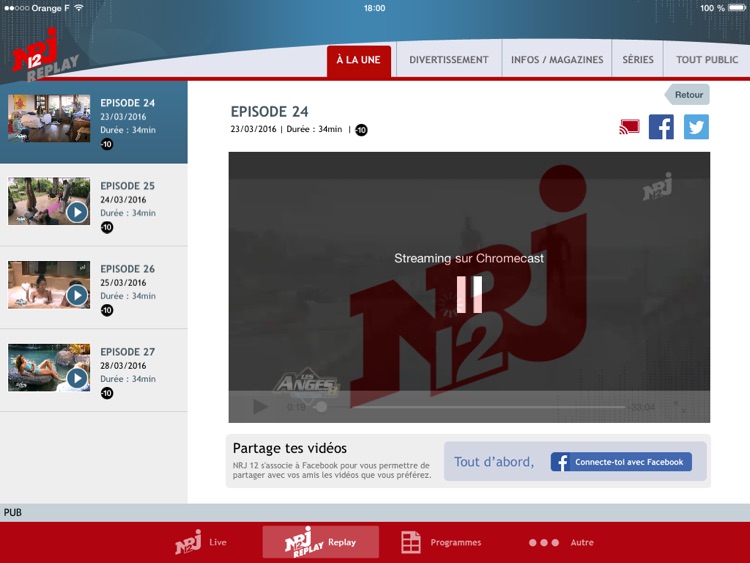Click the -10 badge on Episode 26 row
This screenshot has height=563, width=750.
107,310
